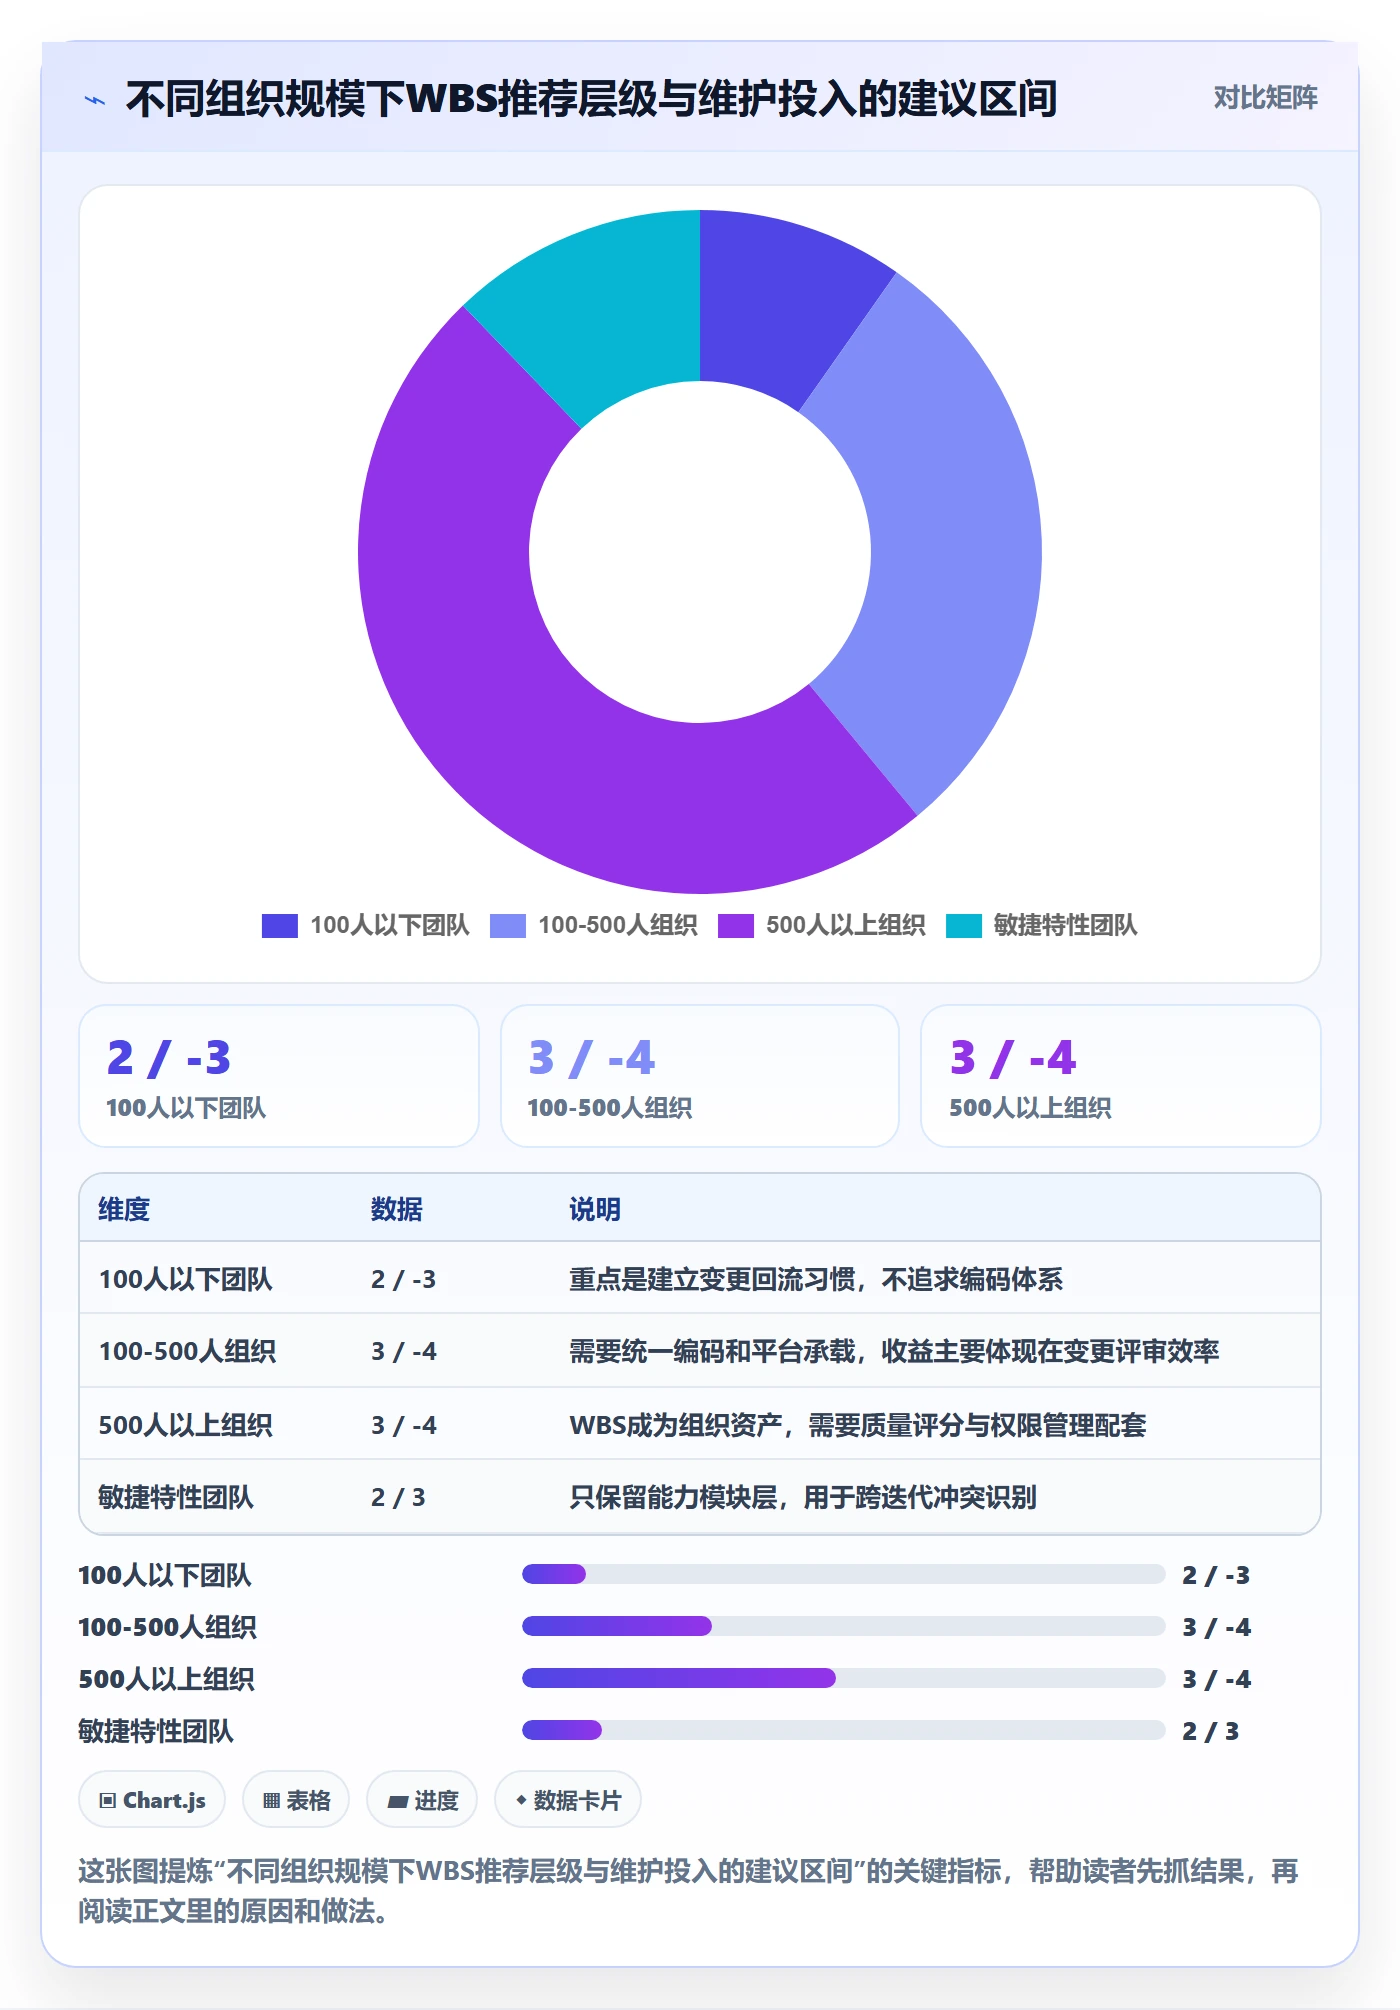Click the diamond icon on the 数据卡片 chip
Image resolution: width=1400 pixels, height=2010 pixels.
[521, 1800]
